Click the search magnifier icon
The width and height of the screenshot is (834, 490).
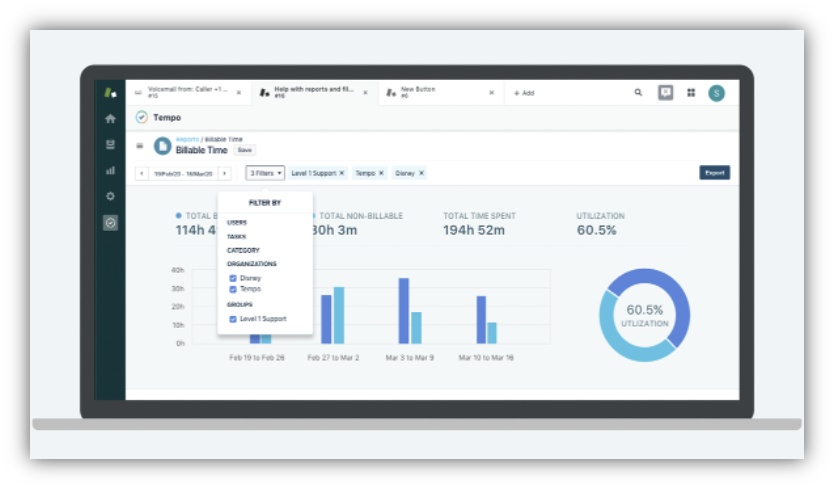click(638, 93)
